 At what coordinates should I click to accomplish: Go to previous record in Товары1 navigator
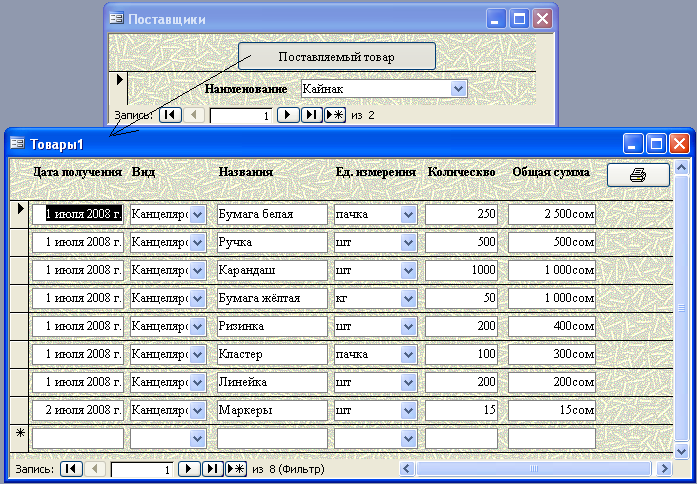[x=95, y=469]
